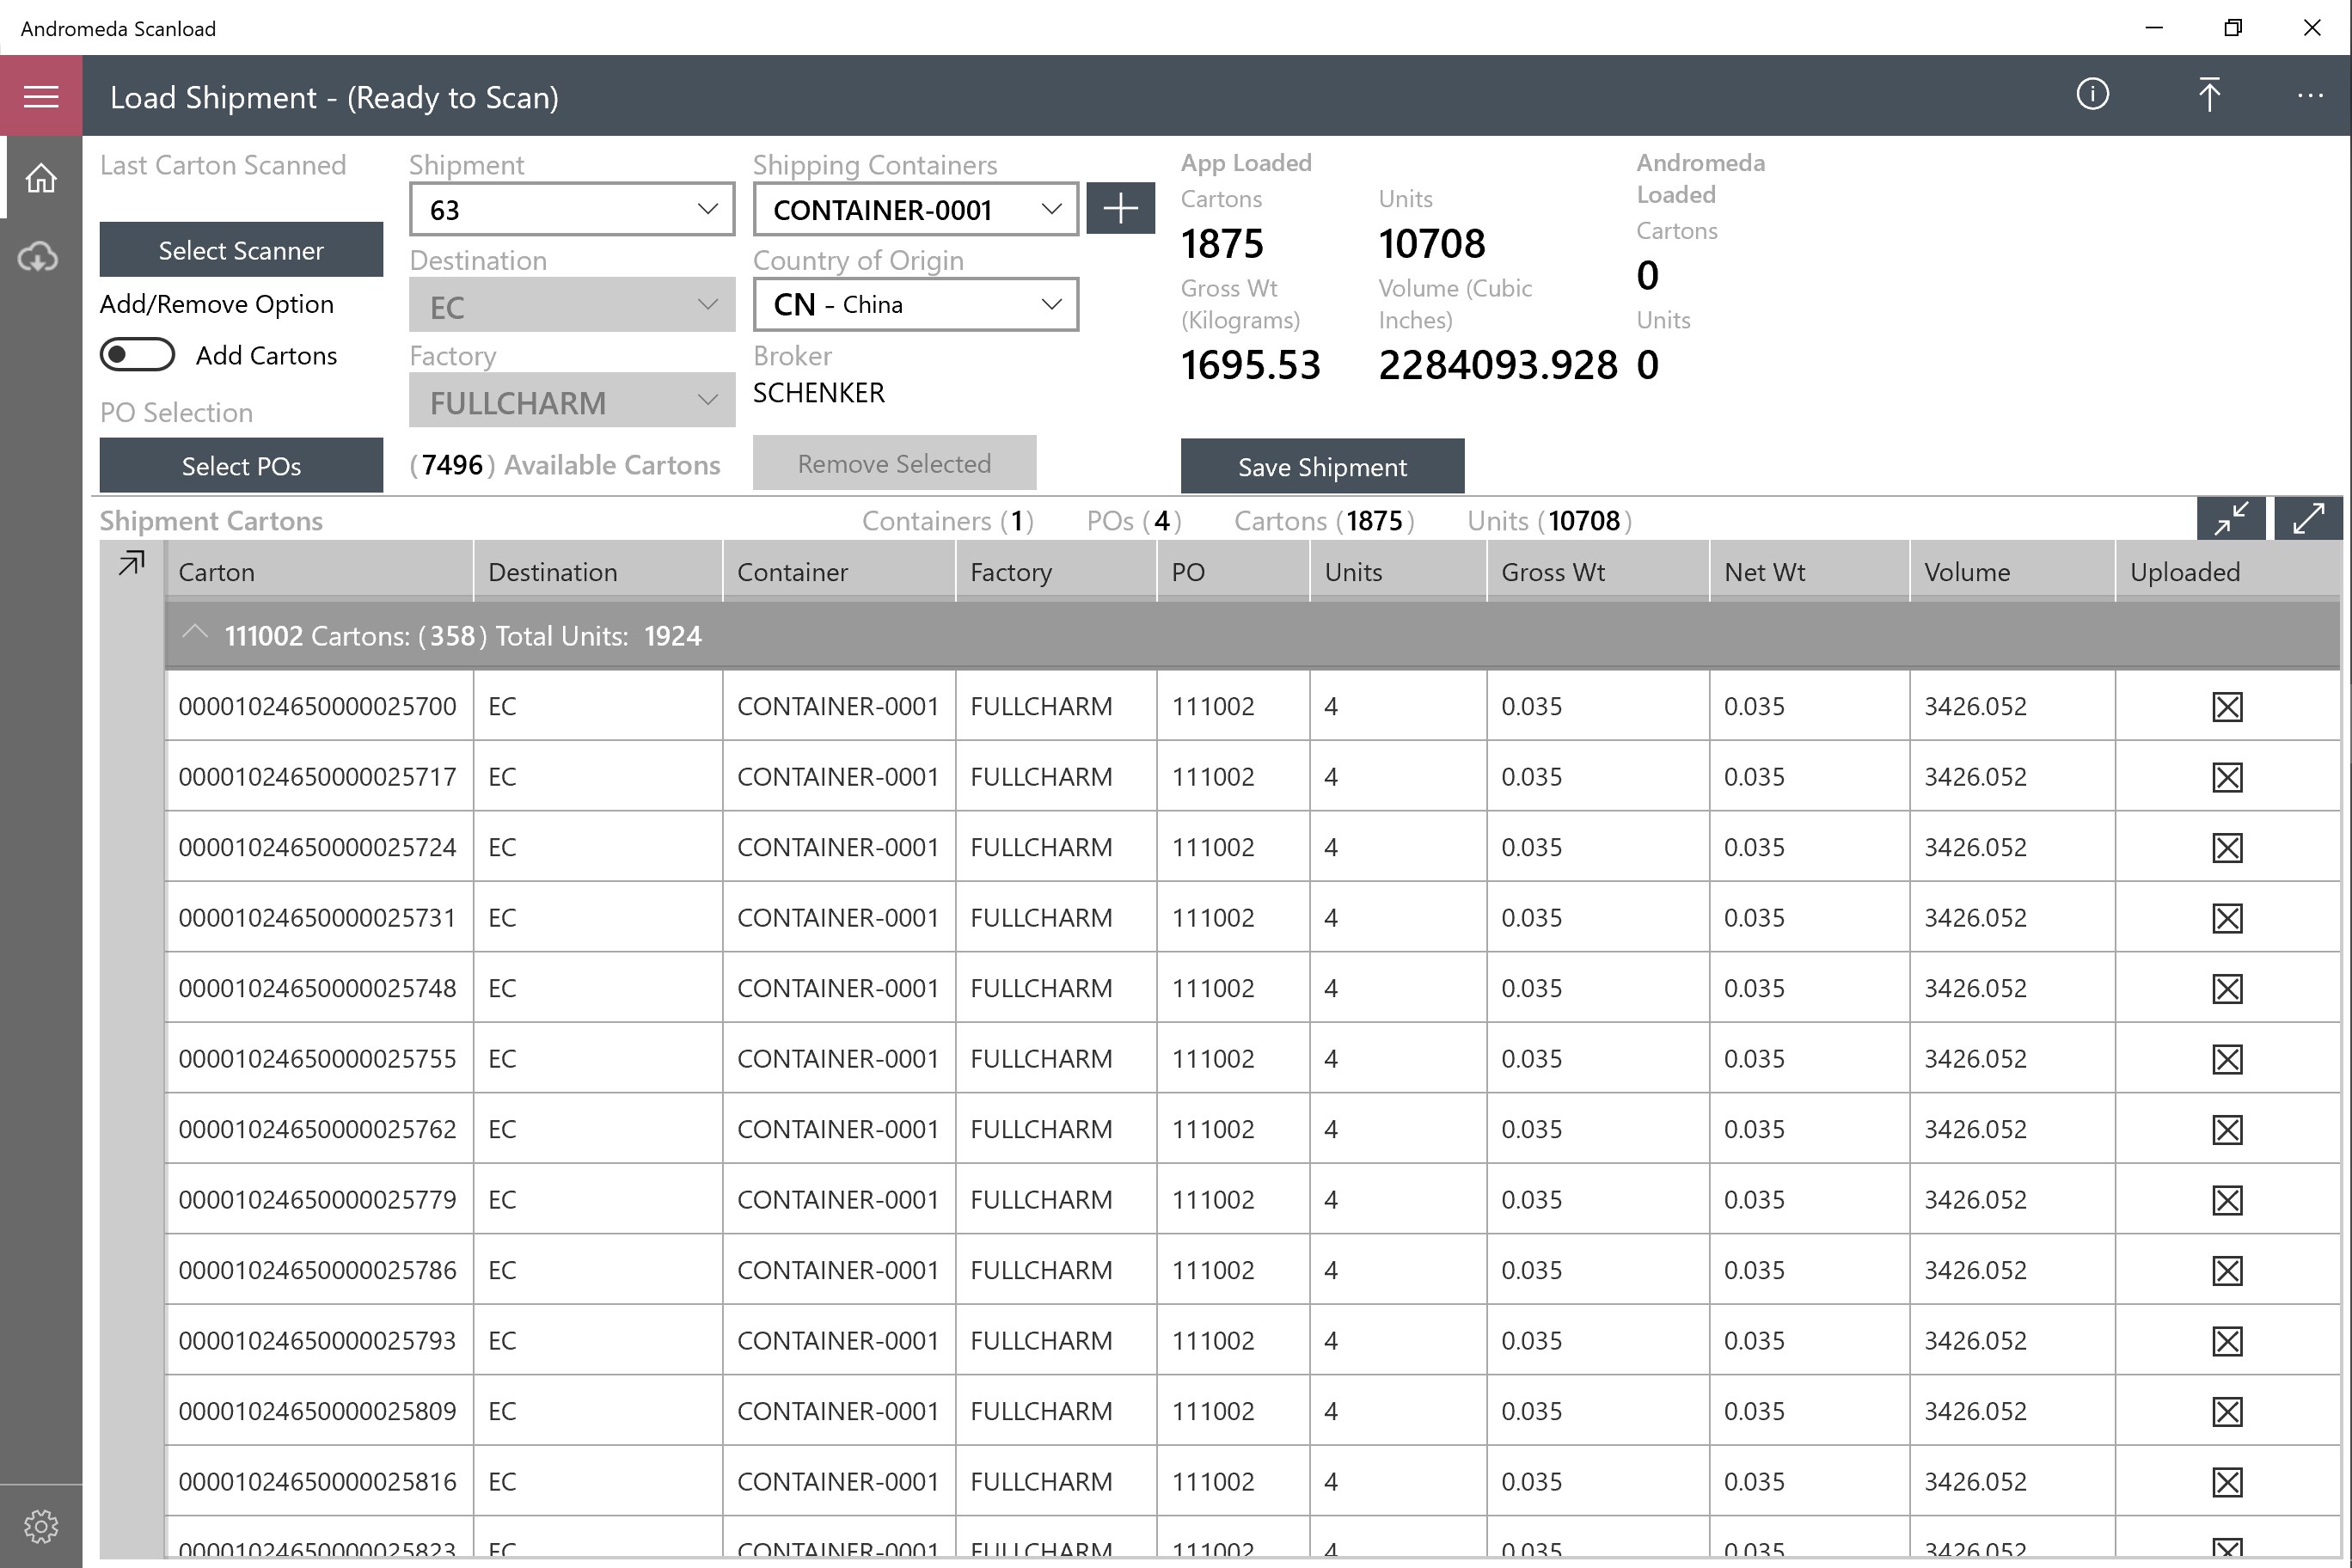Add a new shipping container with plus
Screen dimensions: 2352x1568
pos(1120,209)
